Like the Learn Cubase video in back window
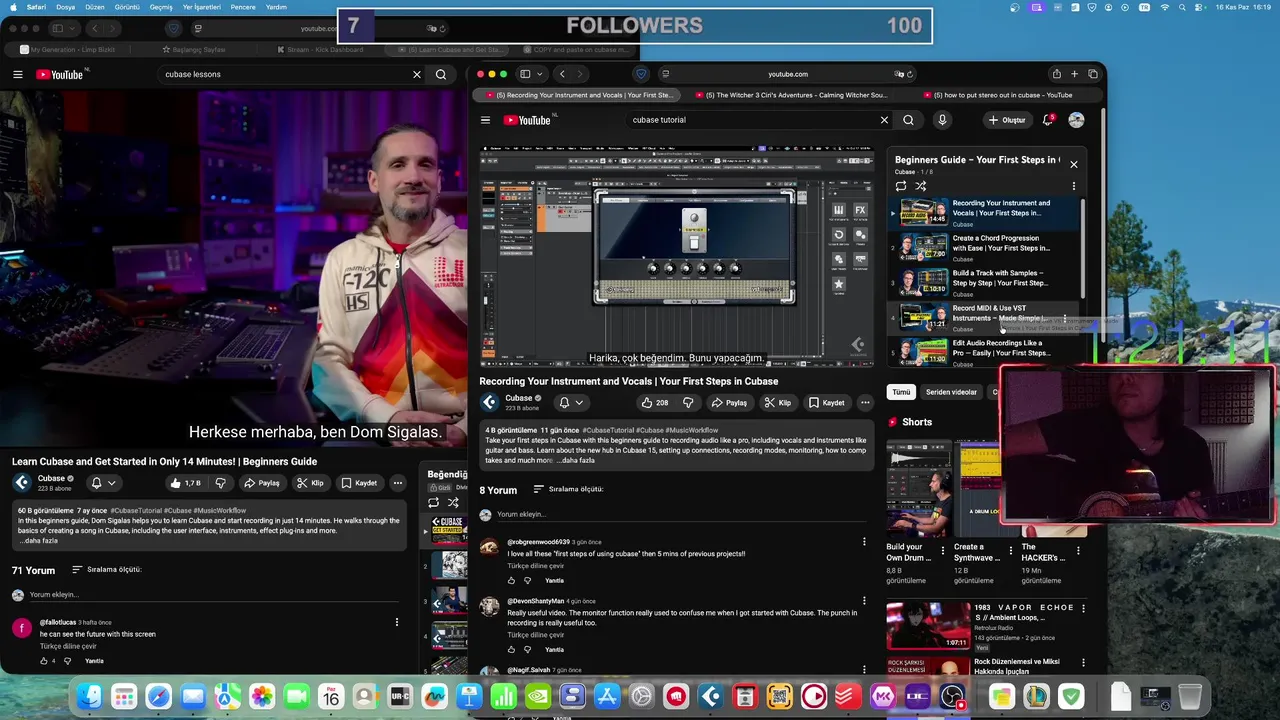Image resolution: width=1280 pixels, height=720 pixels. tap(185, 483)
